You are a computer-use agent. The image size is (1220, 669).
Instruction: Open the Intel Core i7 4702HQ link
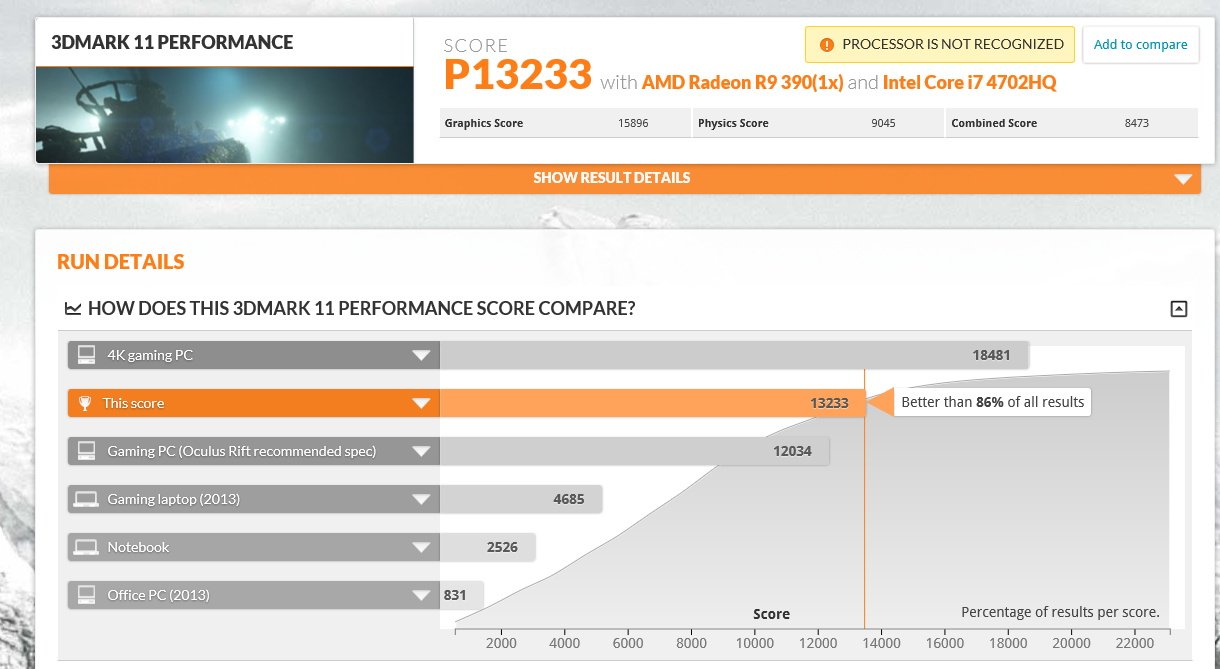(969, 82)
